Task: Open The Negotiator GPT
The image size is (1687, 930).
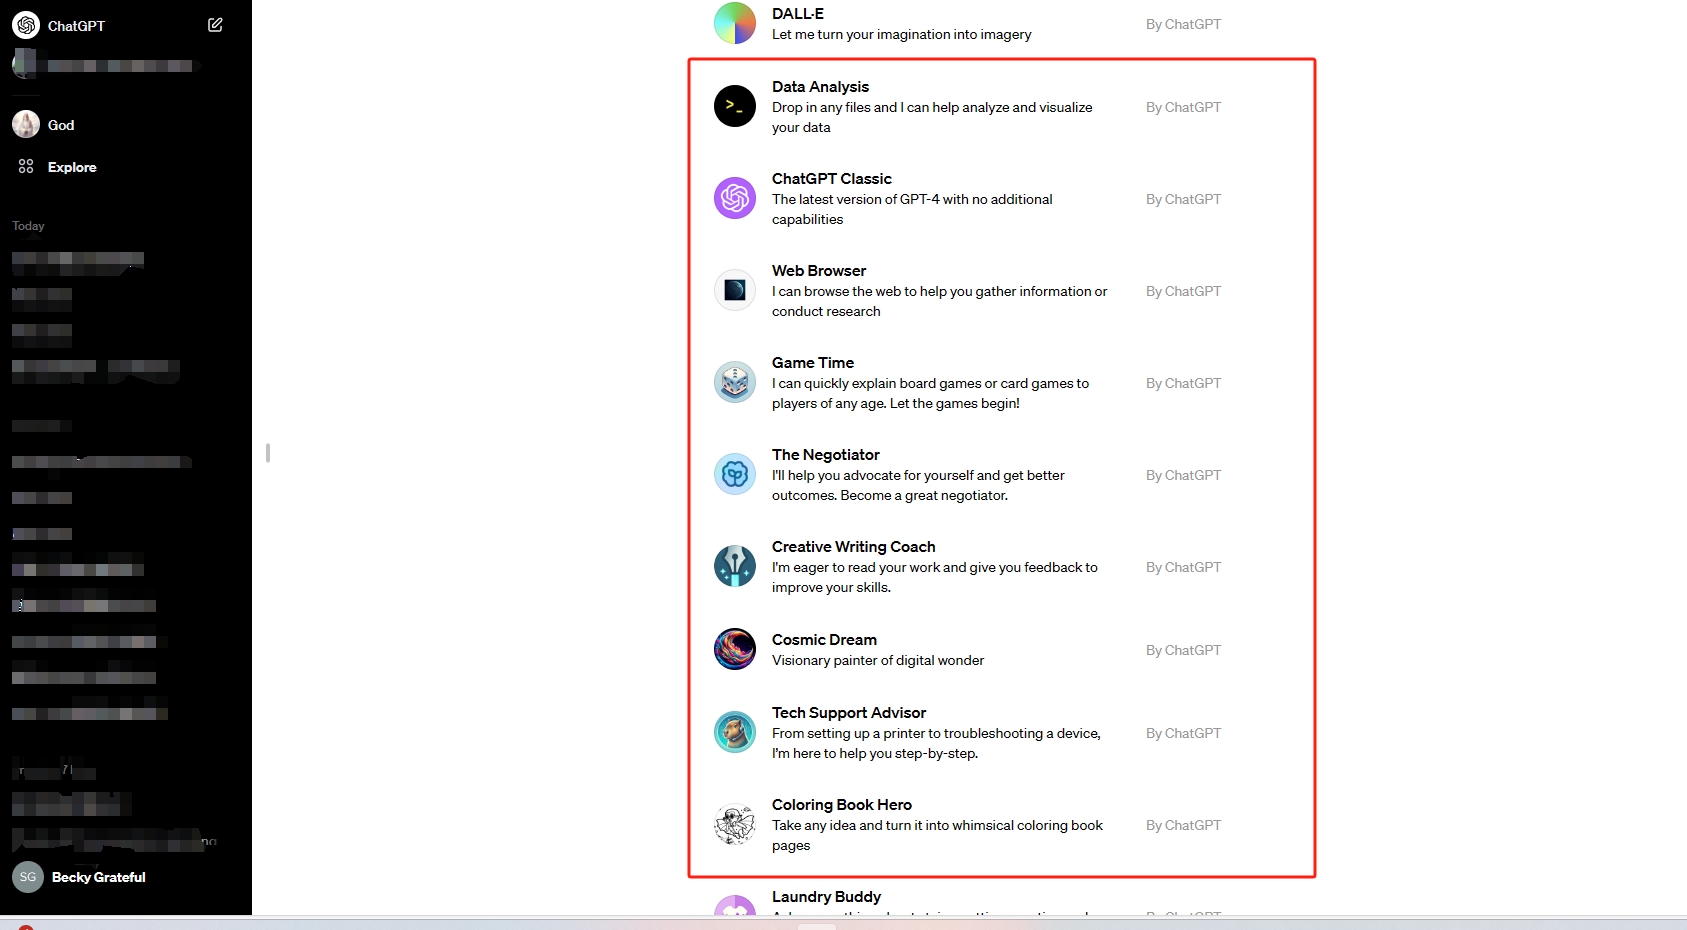Action: [826, 455]
